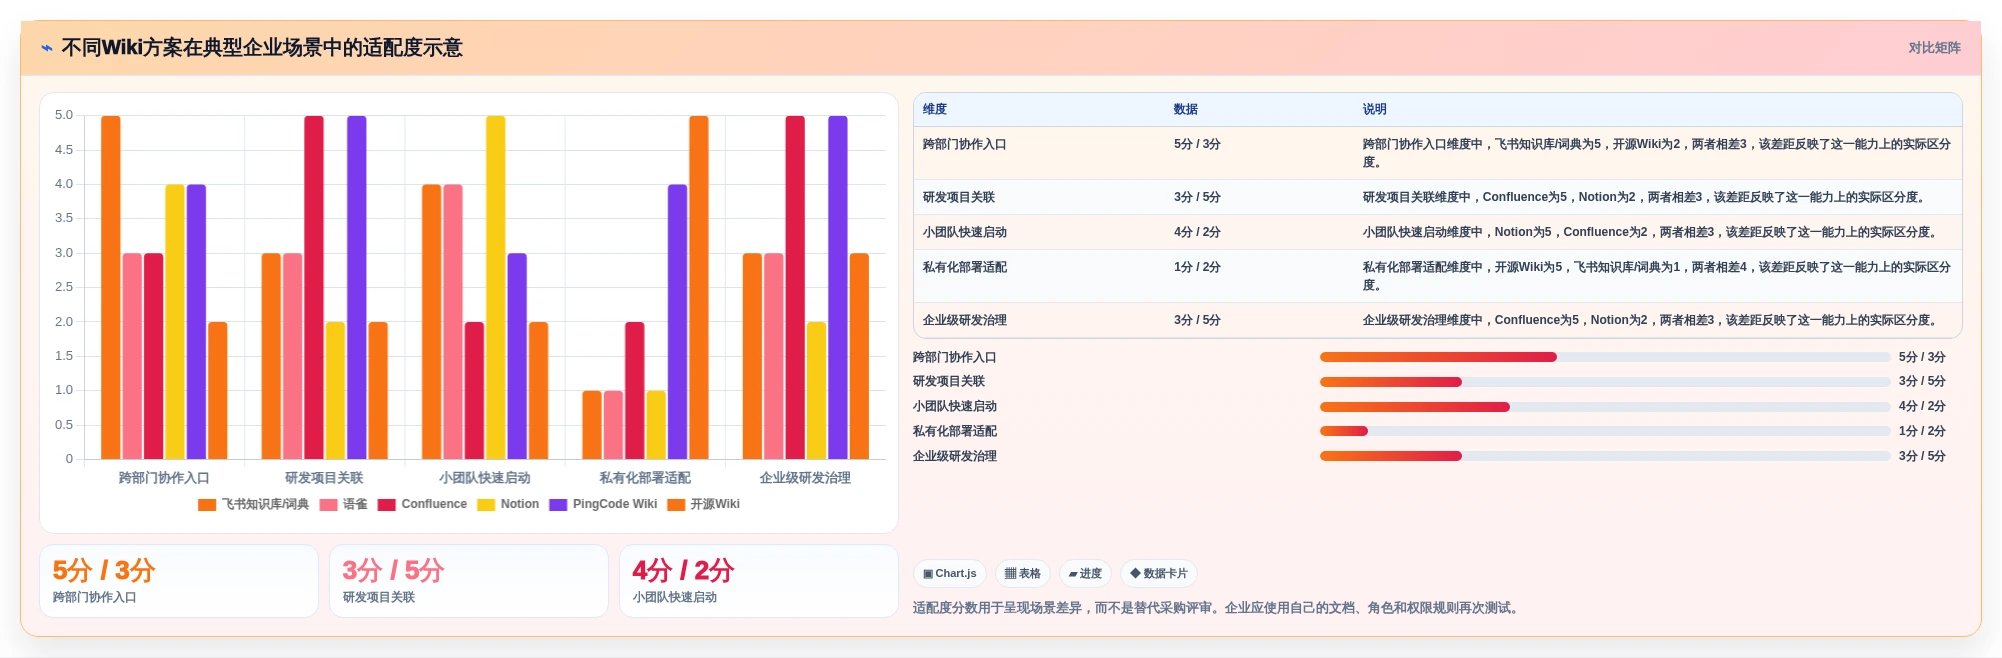Open the 4分 / 2分 小团队快速启动 stat card
Image resolution: width=2002 pixels, height=658 pixels.
[759, 581]
